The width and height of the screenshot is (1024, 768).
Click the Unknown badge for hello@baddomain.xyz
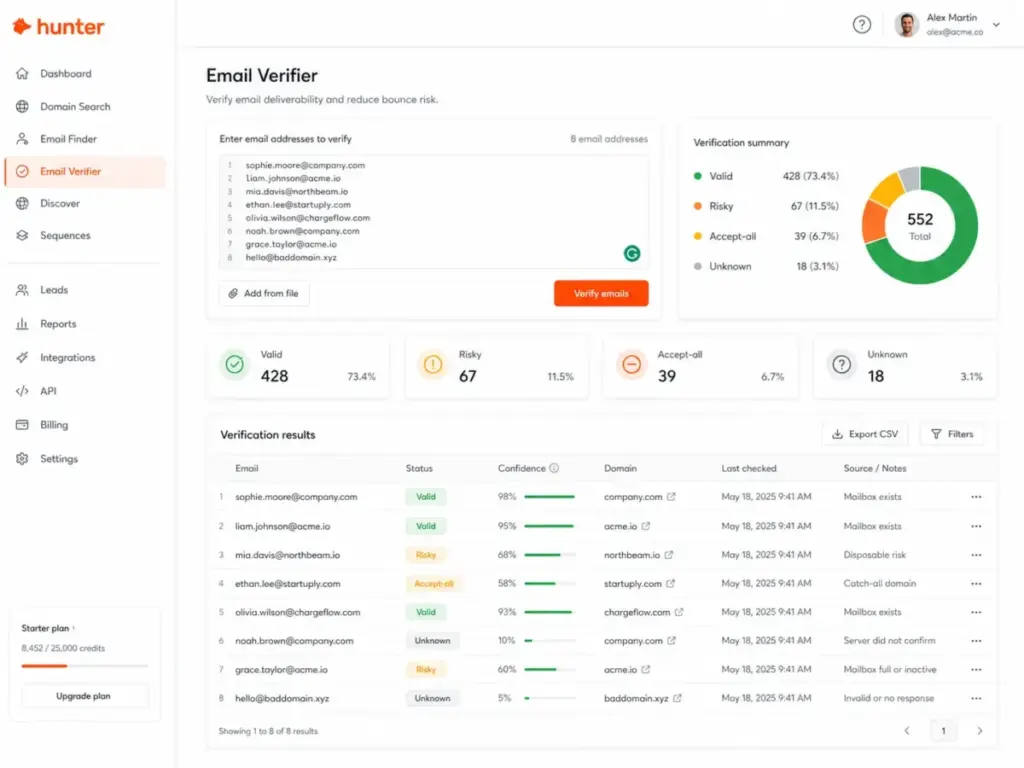click(432, 698)
